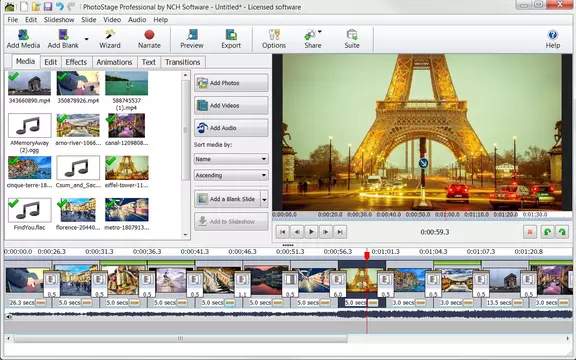Click the red X delete slide button
This screenshot has width=576, height=360.
point(530,232)
